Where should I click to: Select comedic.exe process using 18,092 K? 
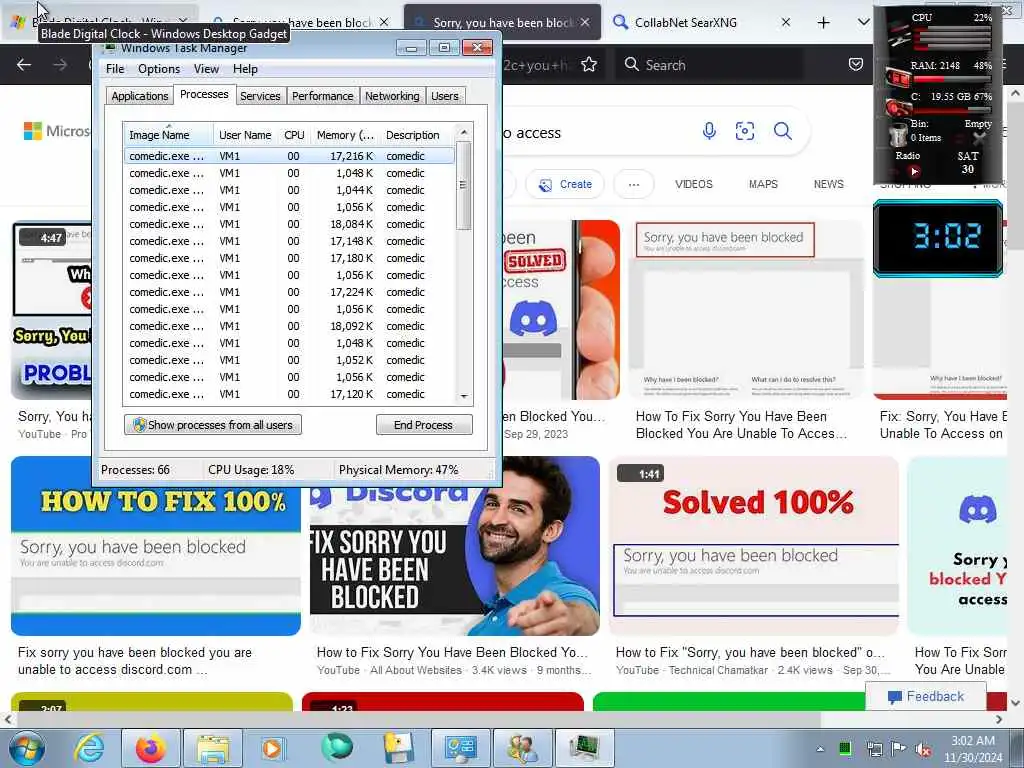click(x=289, y=326)
